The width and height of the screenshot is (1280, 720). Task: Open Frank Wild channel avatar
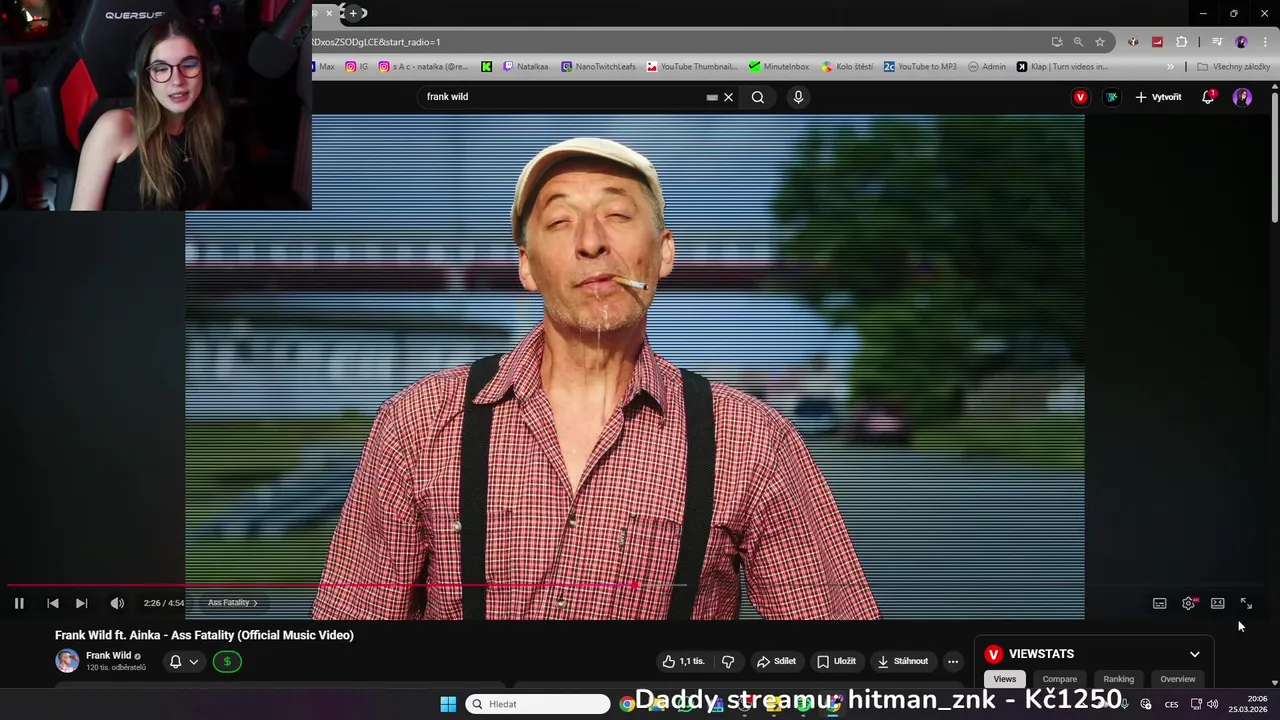[67, 661]
